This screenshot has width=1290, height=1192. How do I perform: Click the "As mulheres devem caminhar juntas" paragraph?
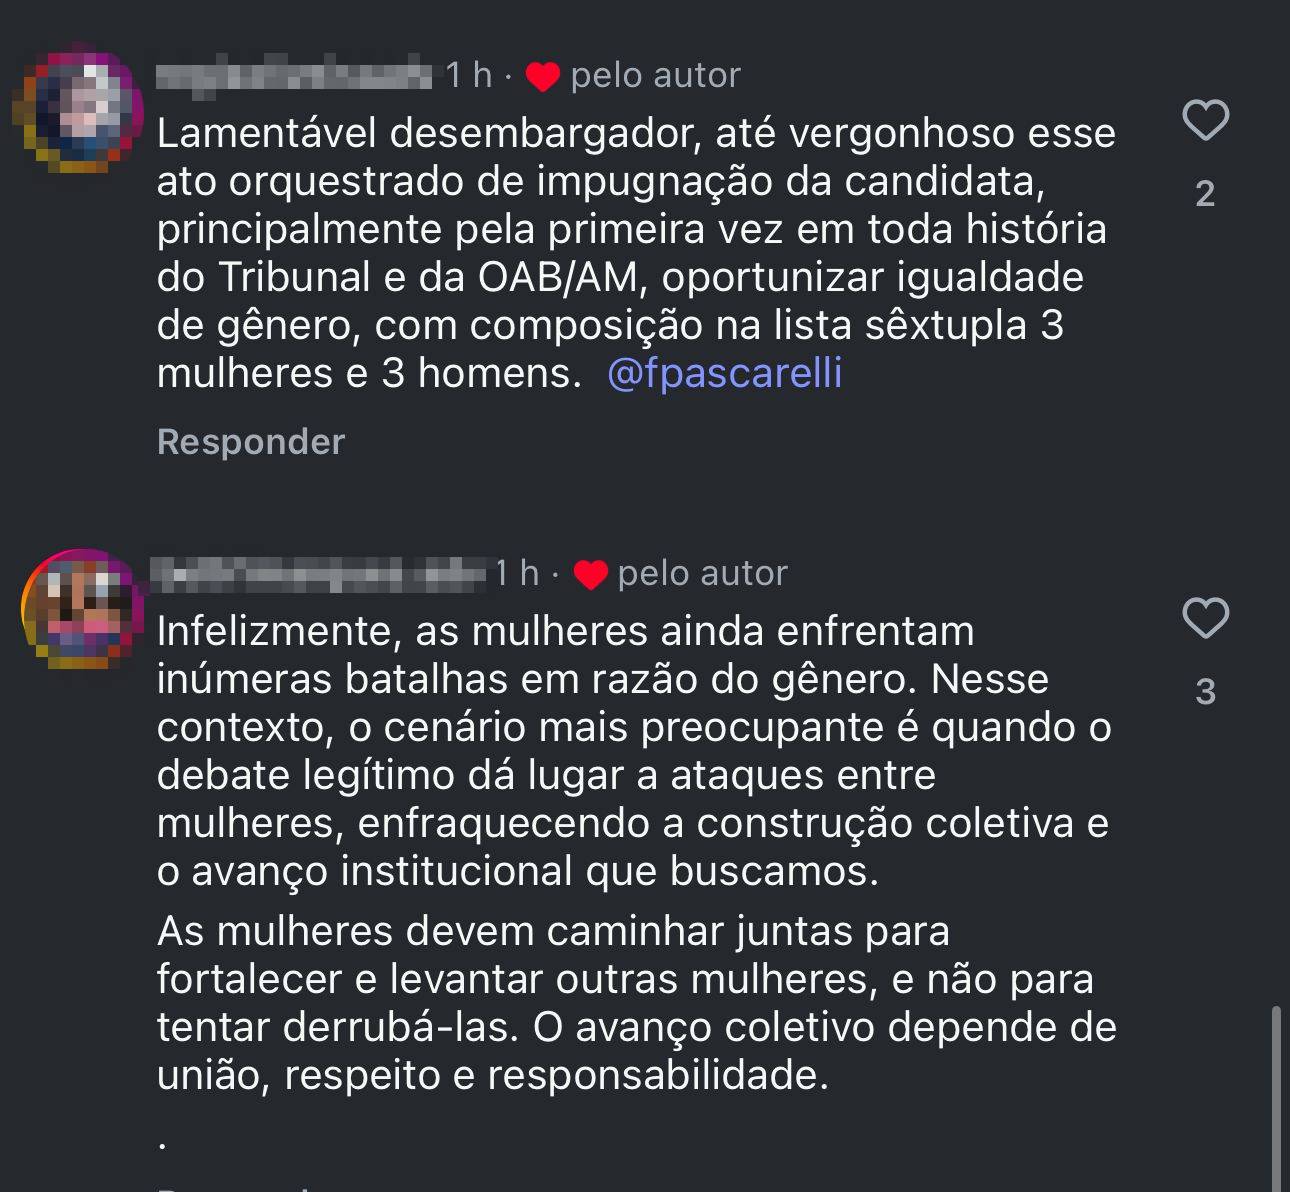(x=635, y=1003)
